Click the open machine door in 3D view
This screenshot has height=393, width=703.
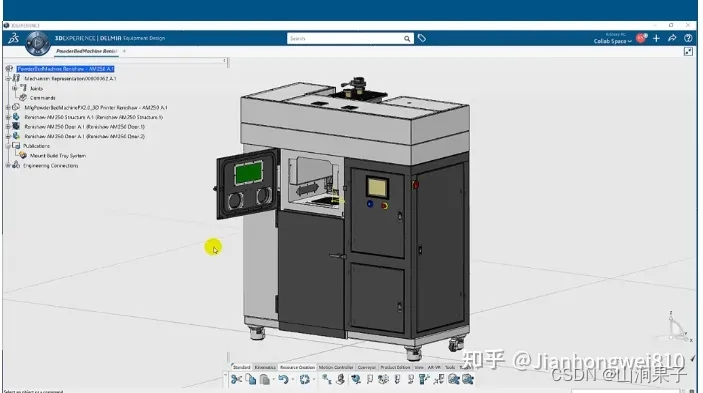pyautogui.click(x=248, y=184)
